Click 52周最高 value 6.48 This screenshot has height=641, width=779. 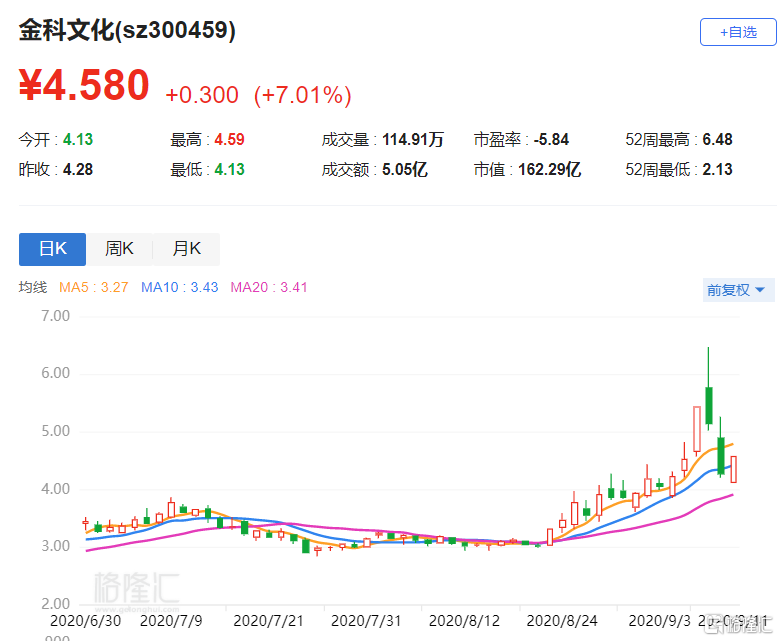point(717,140)
